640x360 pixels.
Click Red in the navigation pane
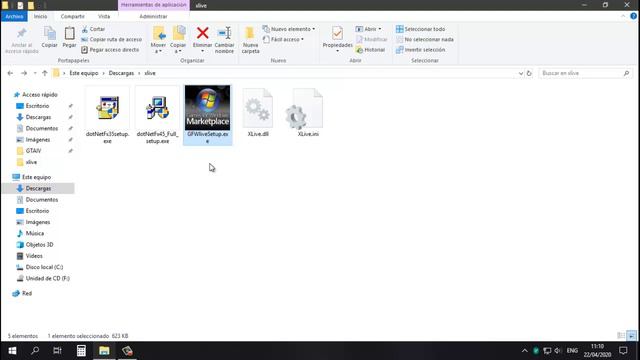[x=27, y=293]
